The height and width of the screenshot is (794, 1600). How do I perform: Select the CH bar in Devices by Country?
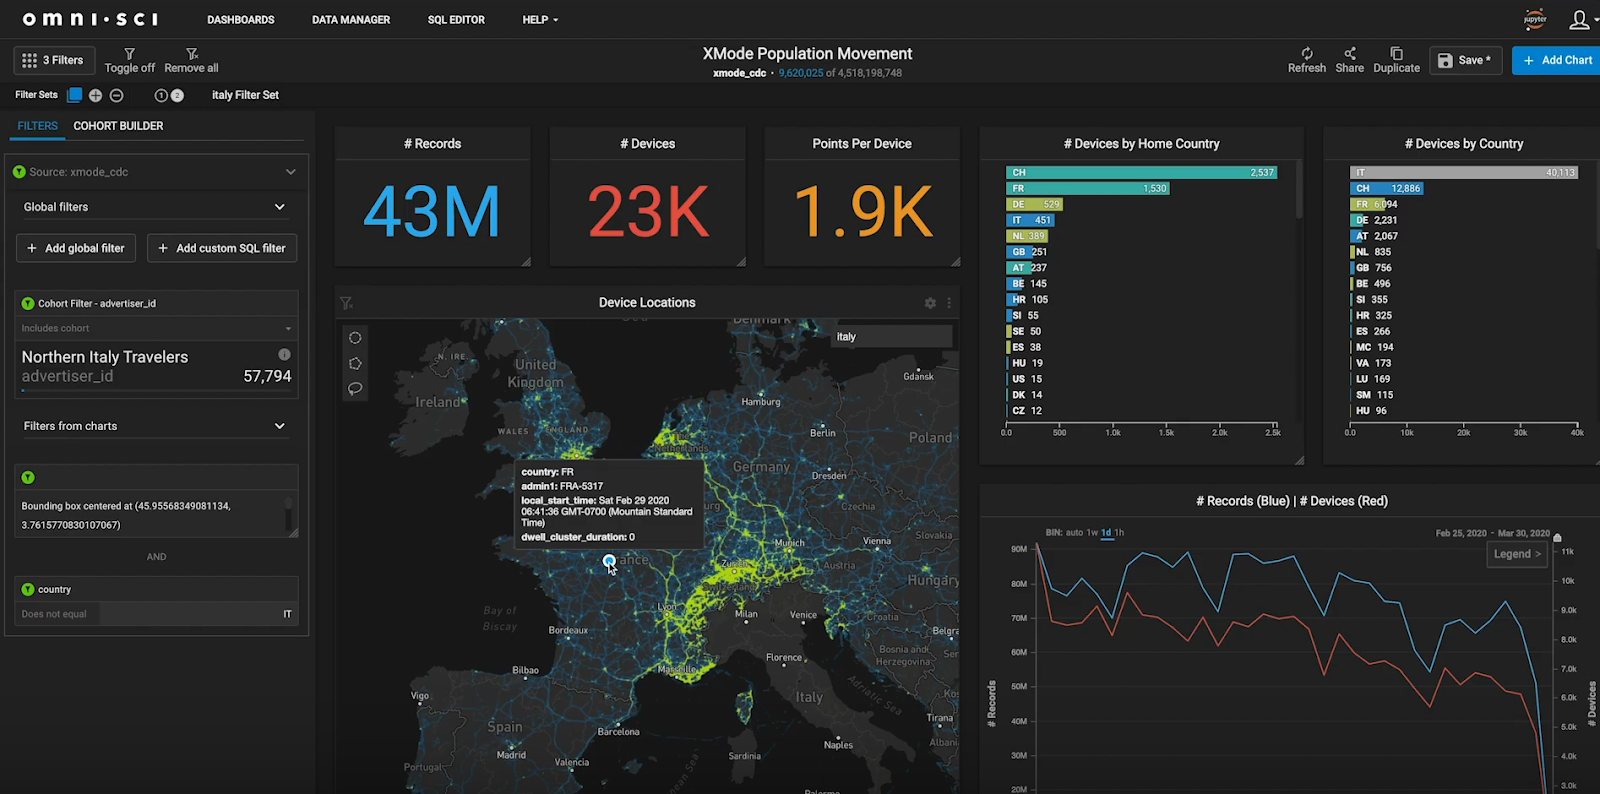tap(1386, 188)
